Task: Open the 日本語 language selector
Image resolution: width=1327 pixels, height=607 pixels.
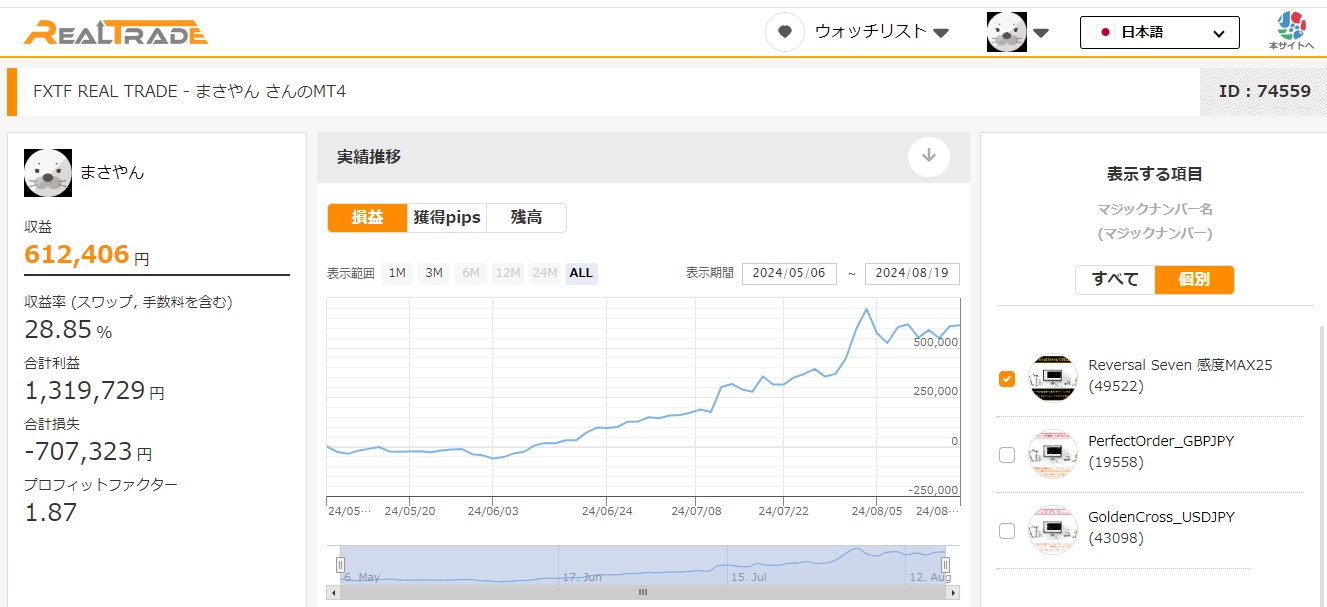Action: (x=1159, y=32)
